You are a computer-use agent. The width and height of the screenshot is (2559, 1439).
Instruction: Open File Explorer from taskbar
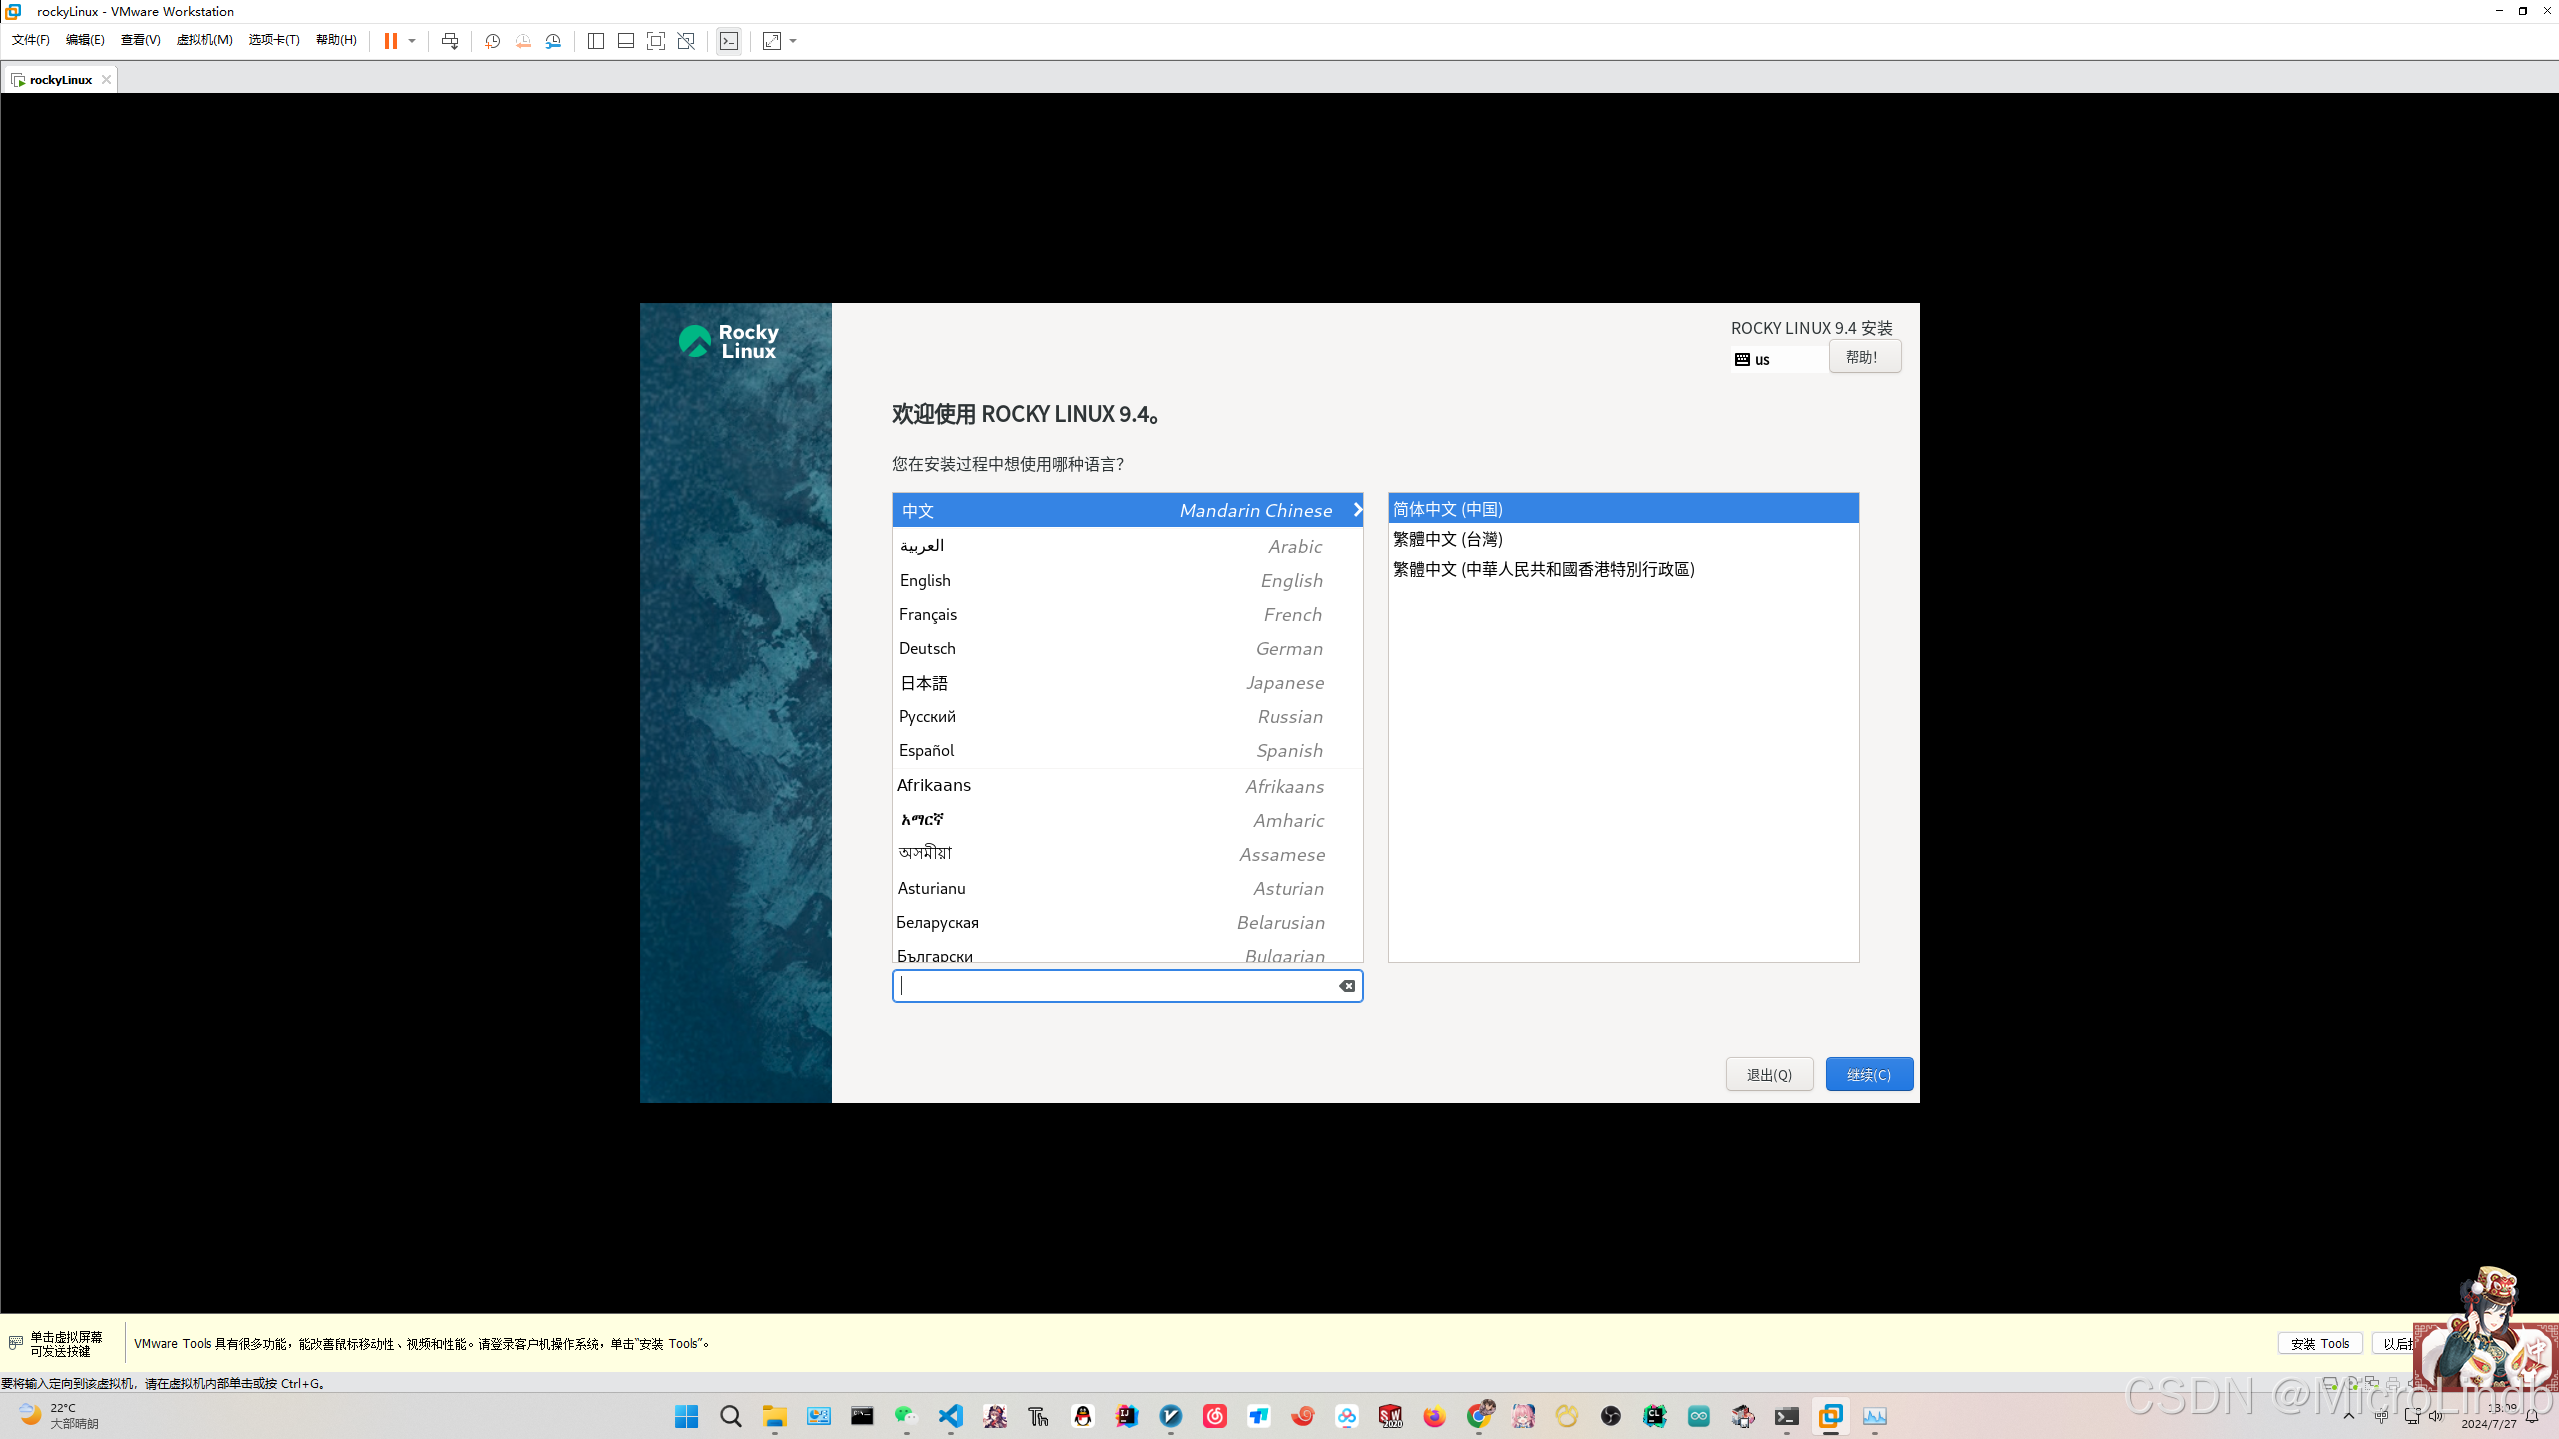[x=775, y=1416]
